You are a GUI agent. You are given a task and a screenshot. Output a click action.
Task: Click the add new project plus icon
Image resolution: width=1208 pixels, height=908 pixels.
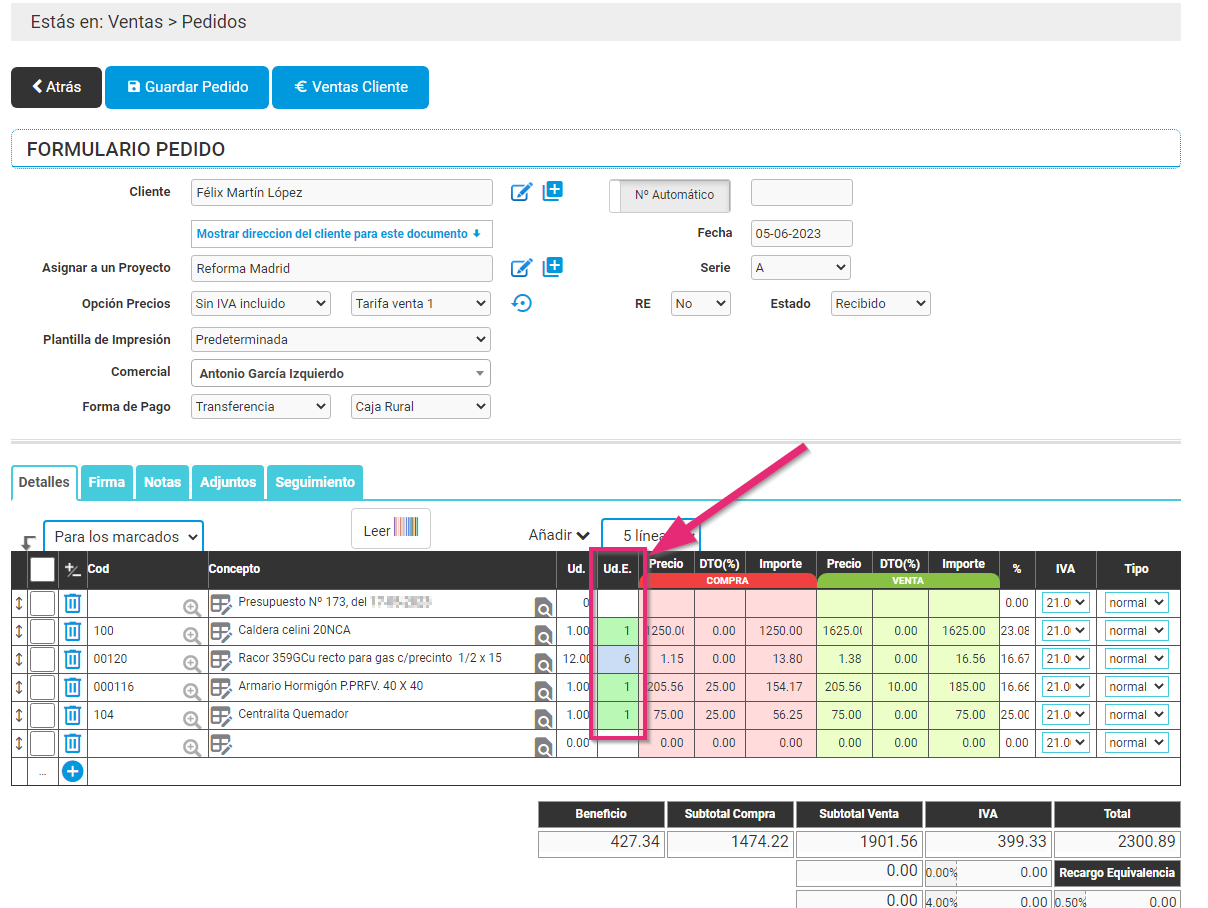point(553,267)
